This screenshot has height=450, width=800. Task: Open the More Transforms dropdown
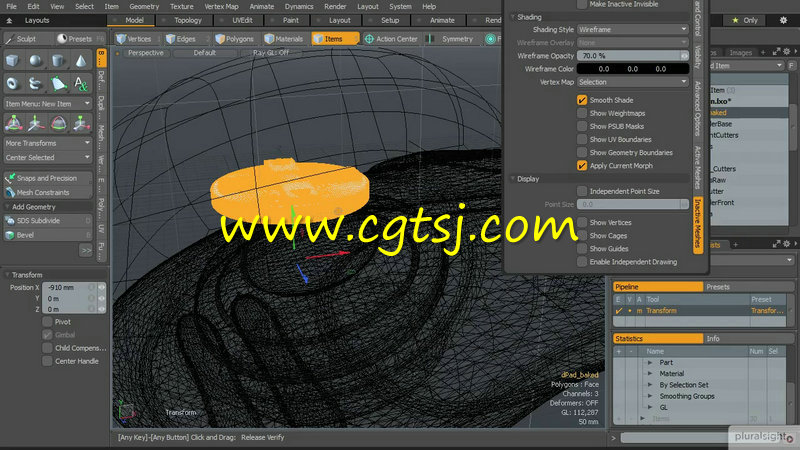[47, 143]
